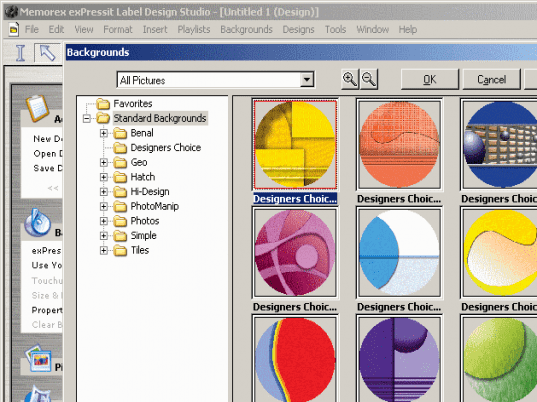Click the highlighted Designers Choic... caption
Screen dimensions: 537x402
coord(295,199)
